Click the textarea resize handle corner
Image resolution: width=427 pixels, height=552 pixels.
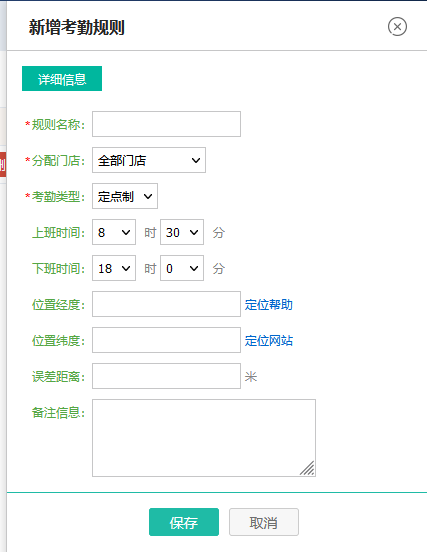(308, 469)
